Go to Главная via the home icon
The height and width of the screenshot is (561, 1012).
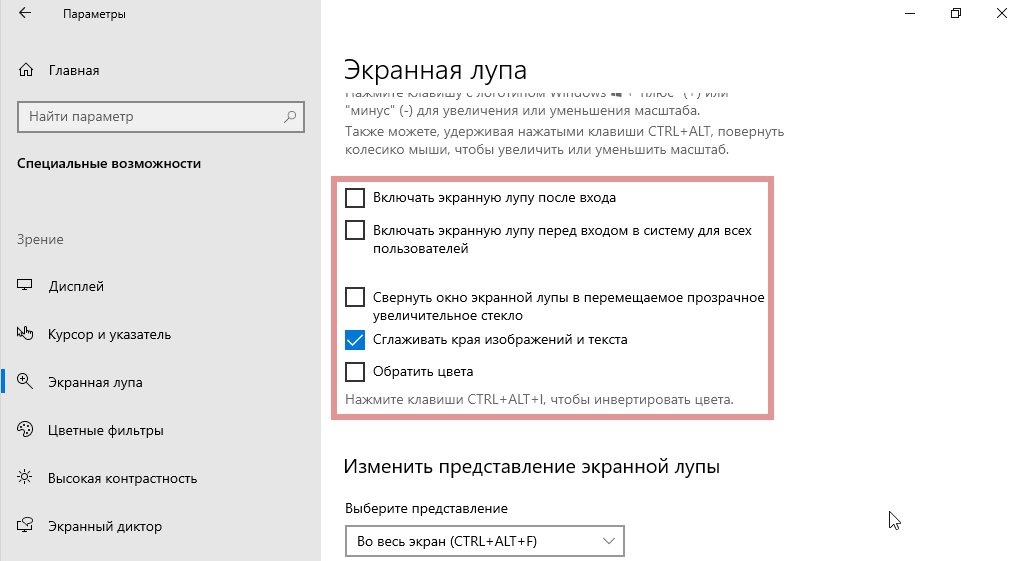(26, 70)
